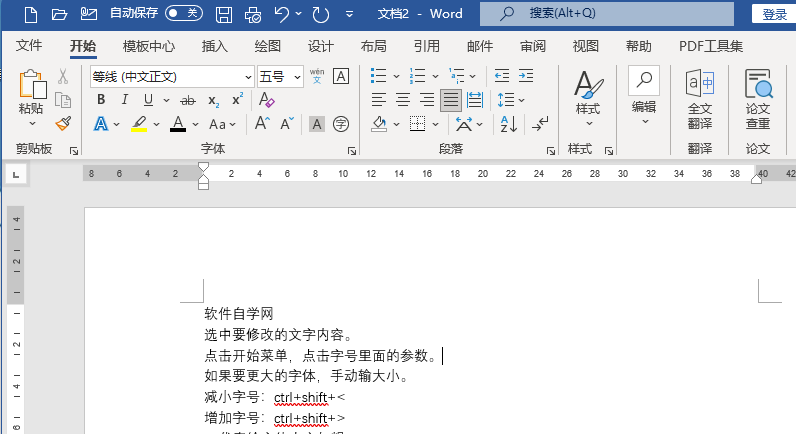Click the Save icon in quick access toolbar
Screen dimensions: 796x434
coord(224,14)
